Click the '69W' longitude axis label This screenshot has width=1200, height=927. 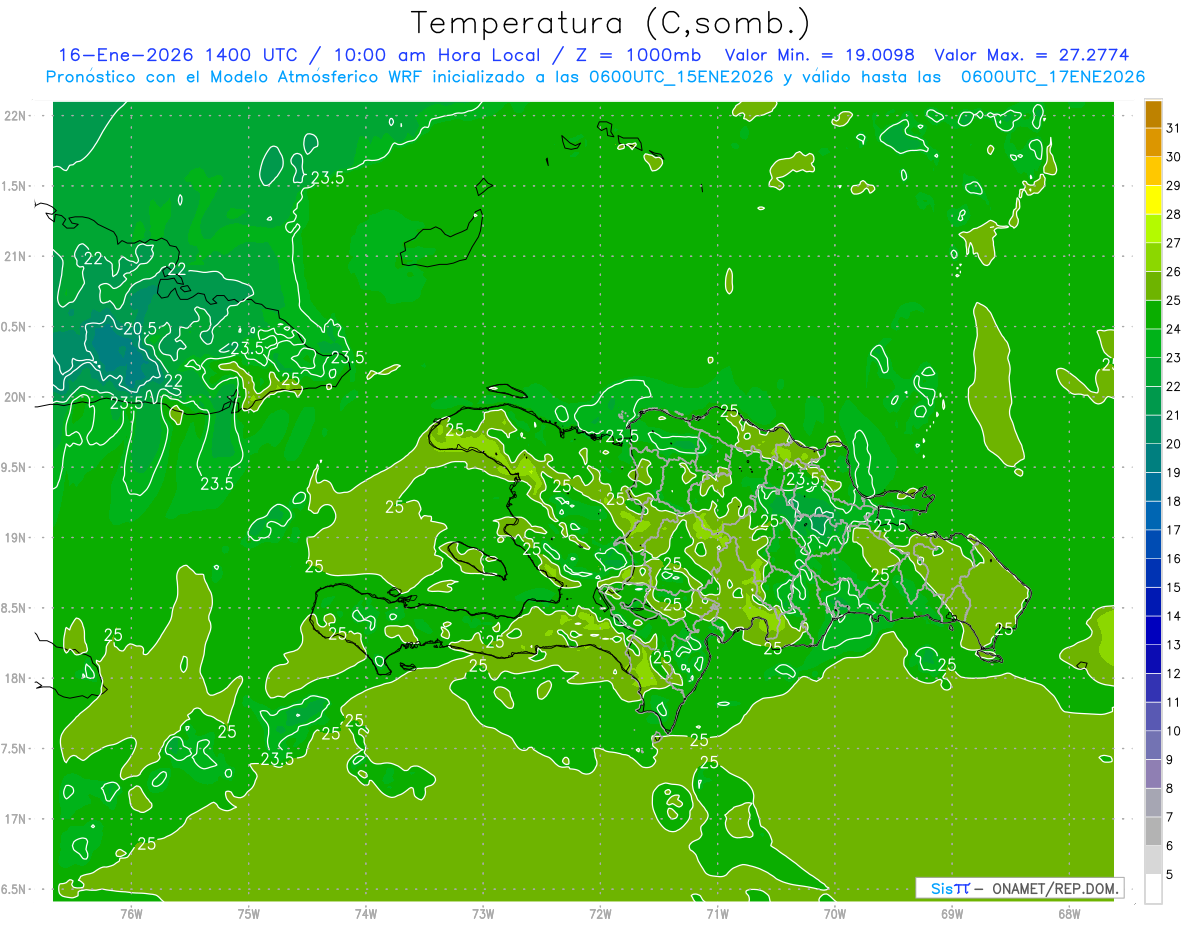pos(951,913)
